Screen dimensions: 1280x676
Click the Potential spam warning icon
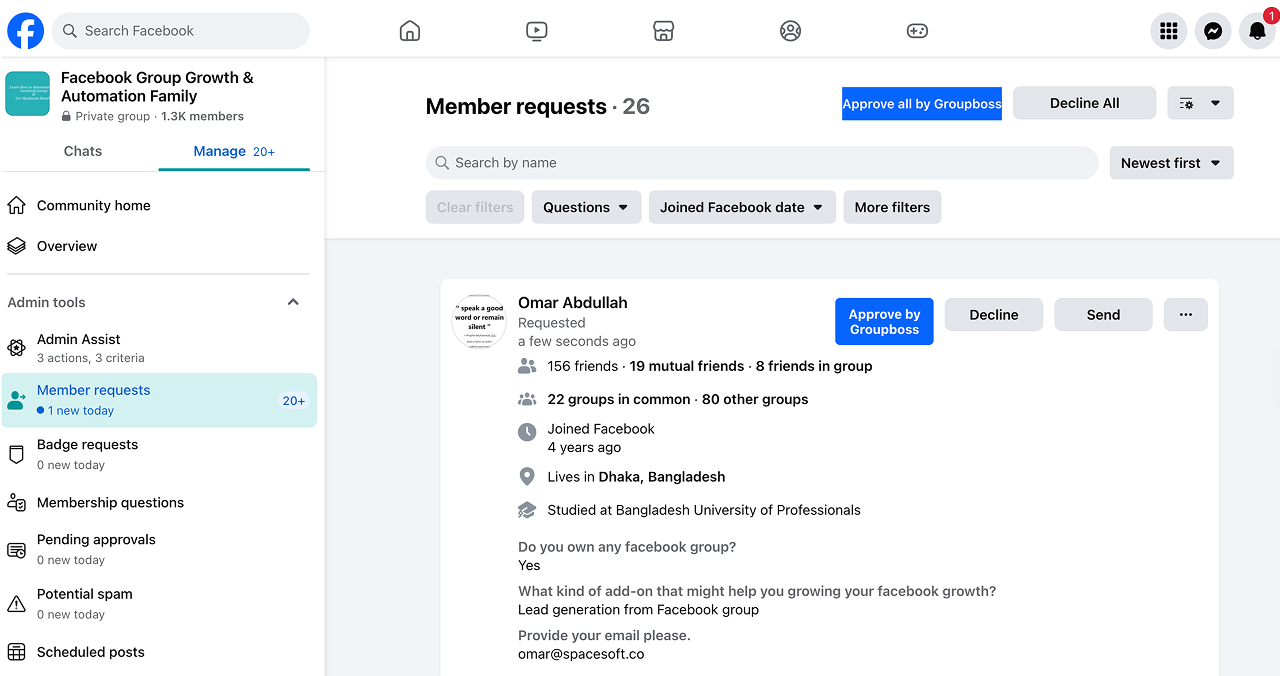point(16,604)
